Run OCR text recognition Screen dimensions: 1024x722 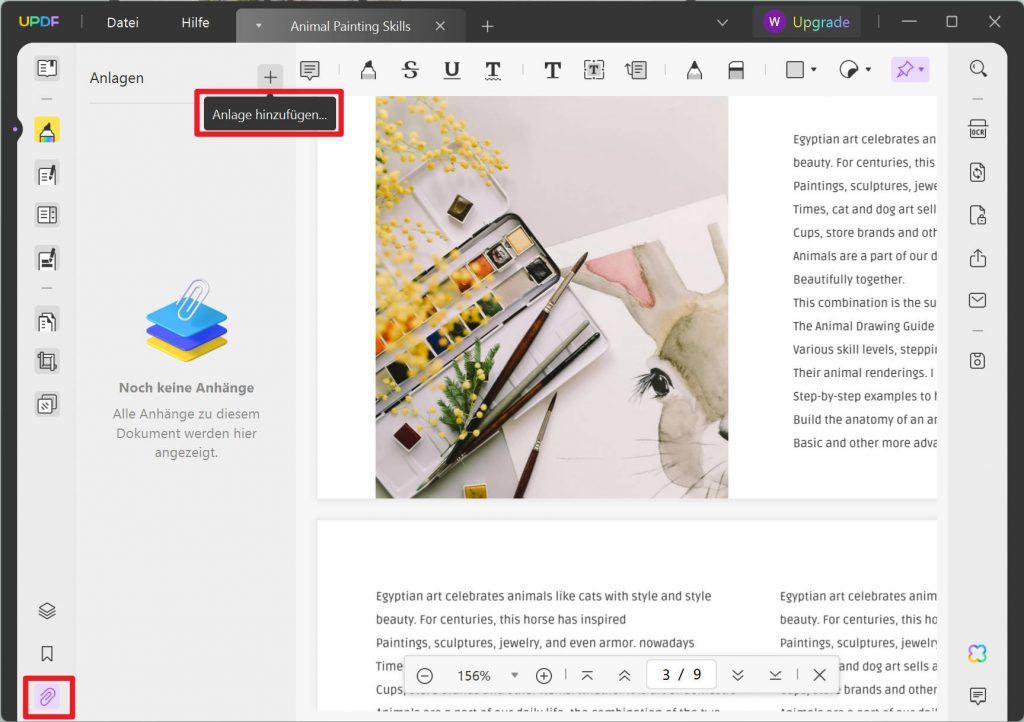978,129
